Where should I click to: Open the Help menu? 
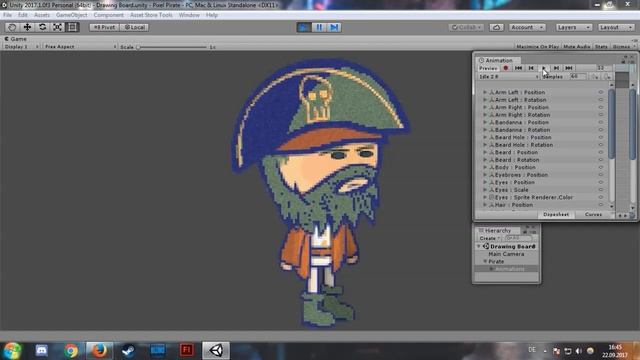211,15
